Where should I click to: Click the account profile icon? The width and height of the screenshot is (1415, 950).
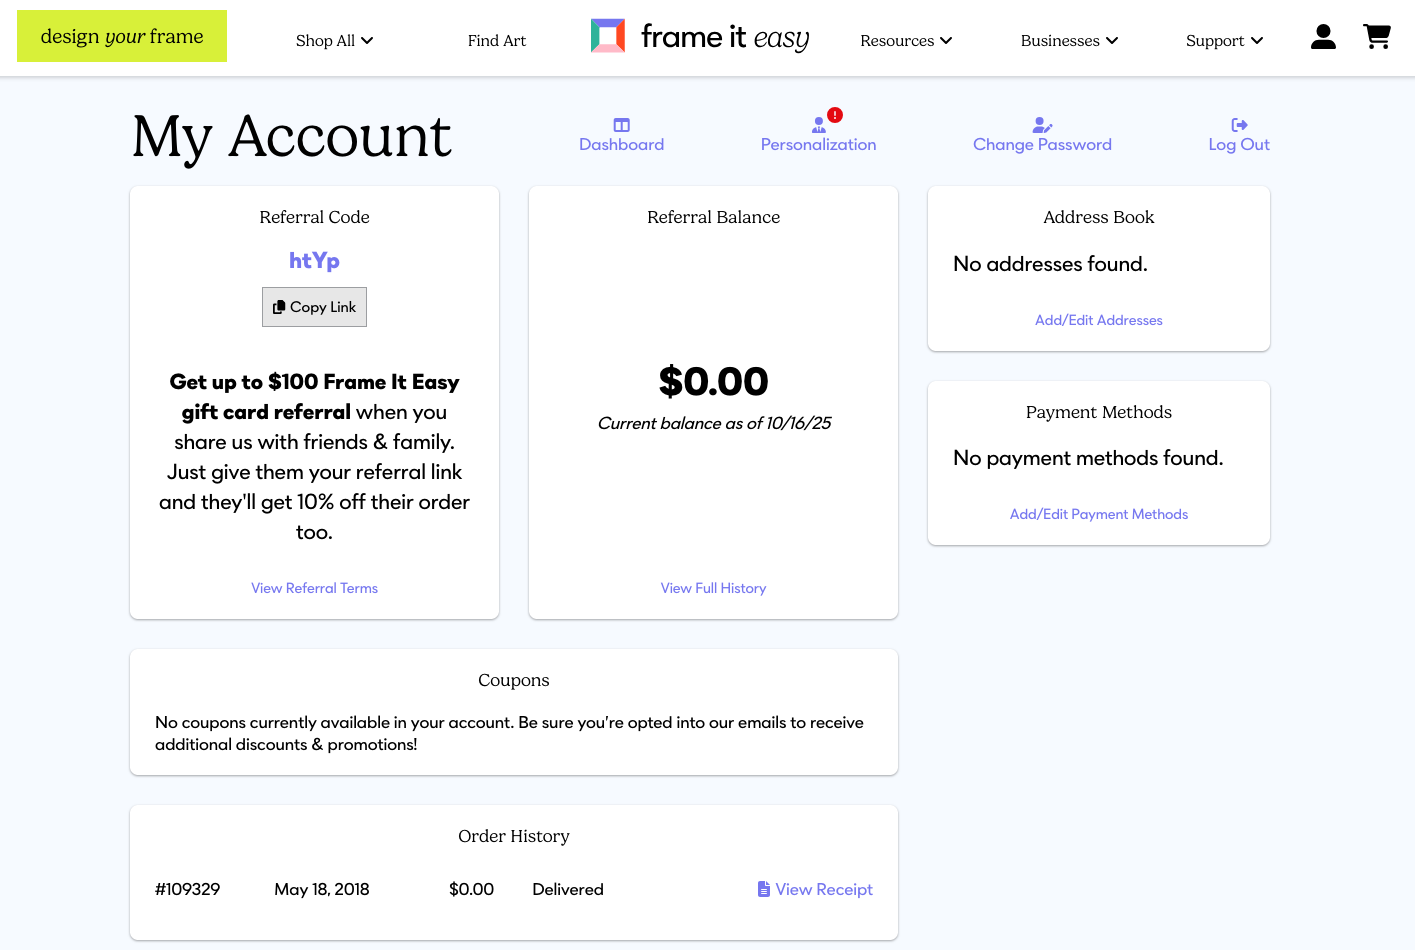click(1323, 36)
